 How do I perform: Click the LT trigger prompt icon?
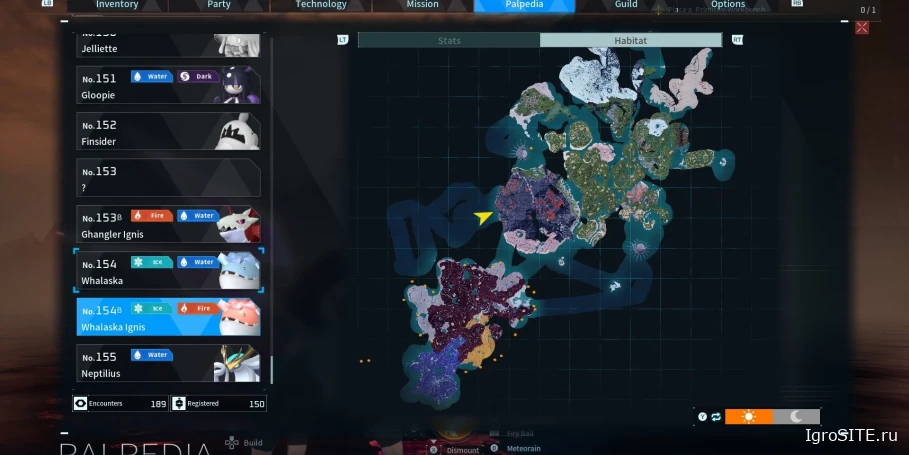click(x=343, y=39)
